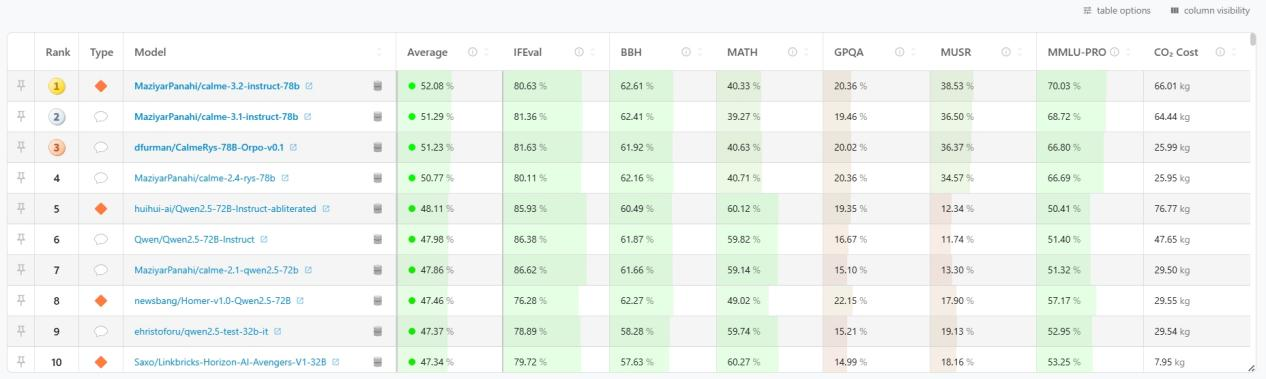1266x379 pixels.
Task: Open database icon for CalmeRys-78B-Orpo-v0.1
Action: pyautogui.click(x=378, y=147)
